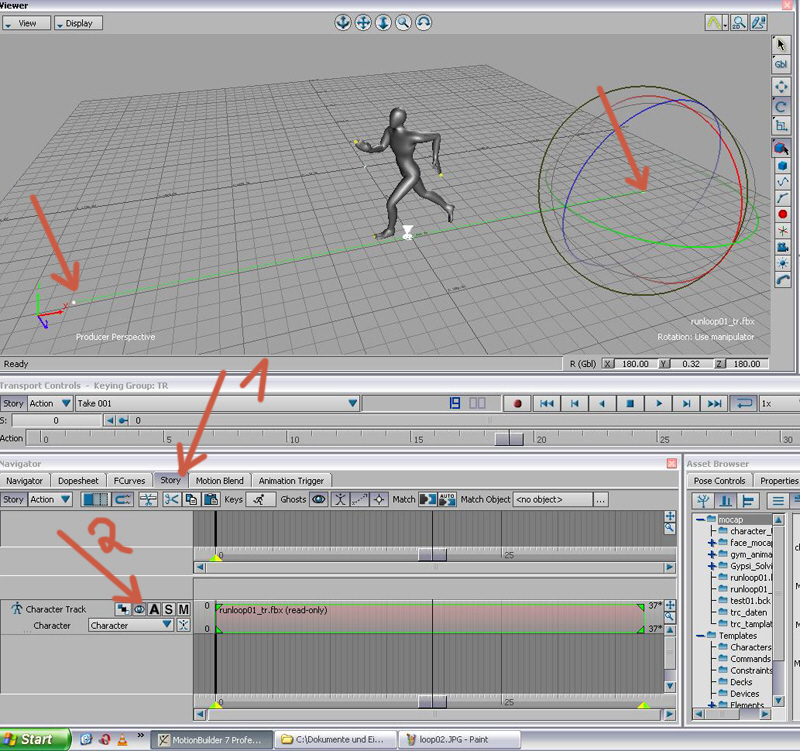Image resolution: width=800 pixels, height=751 pixels.
Task: Open the Take 001 dropdown
Action: (x=352, y=403)
